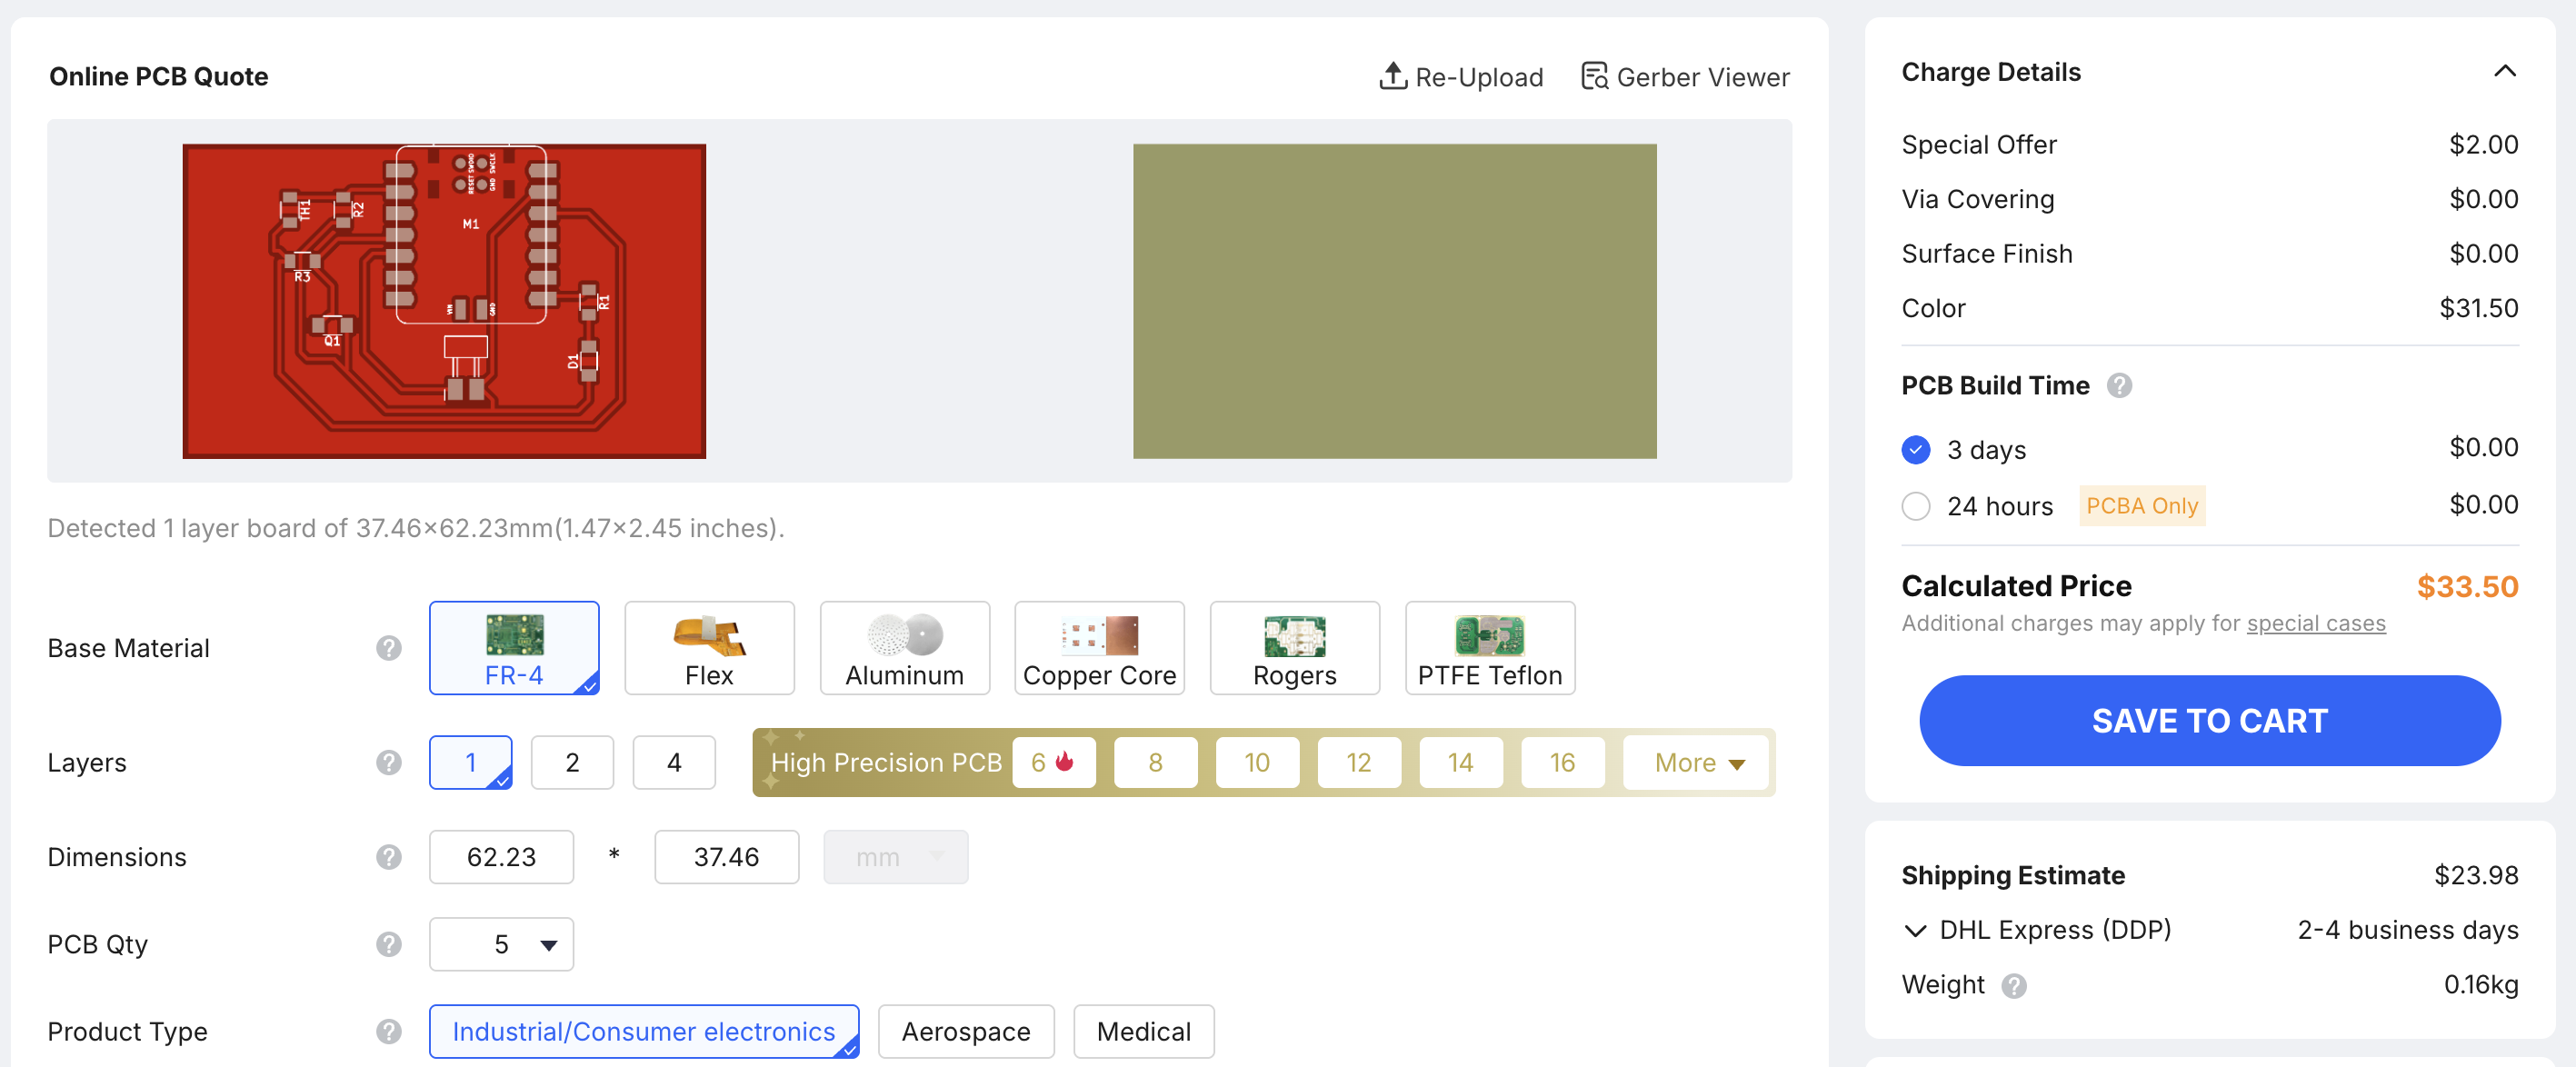Open the PCB Qty dropdown

[x=501, y=944]
